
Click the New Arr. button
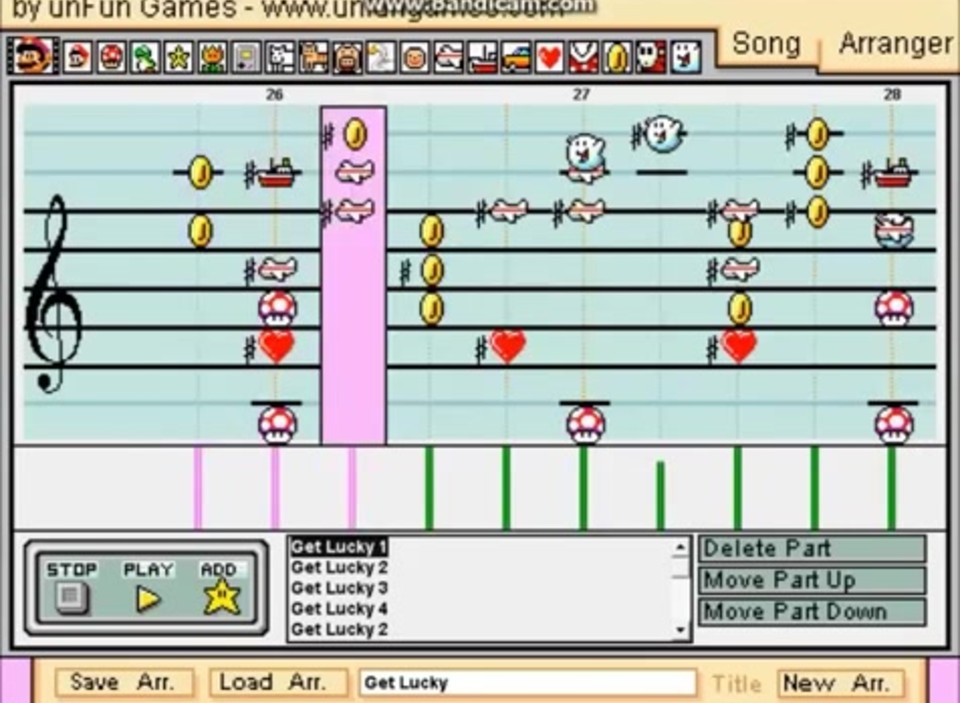pos(841,682)
